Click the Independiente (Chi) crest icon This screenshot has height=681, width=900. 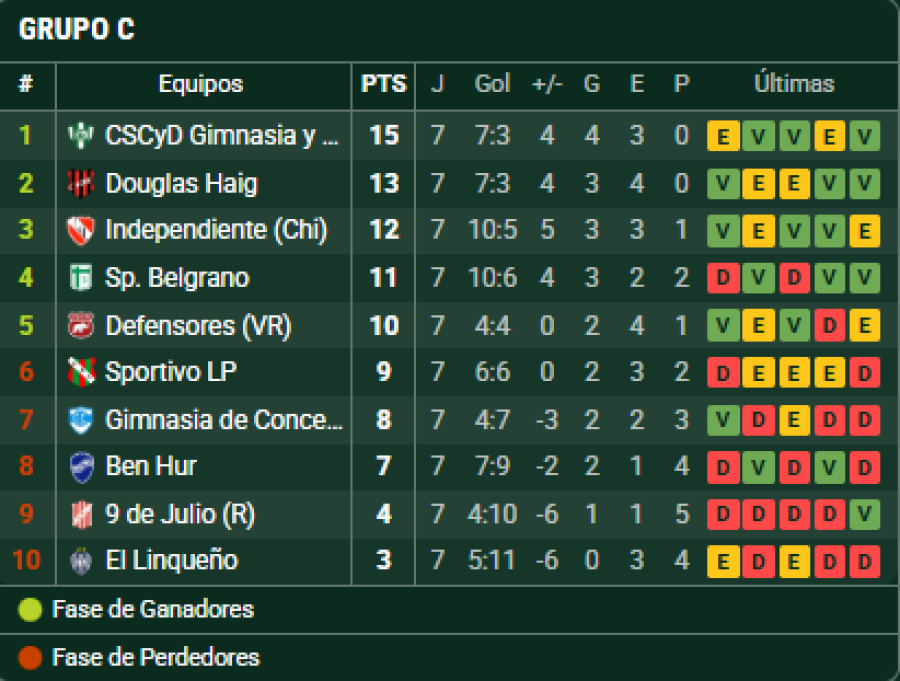[80, 230]
